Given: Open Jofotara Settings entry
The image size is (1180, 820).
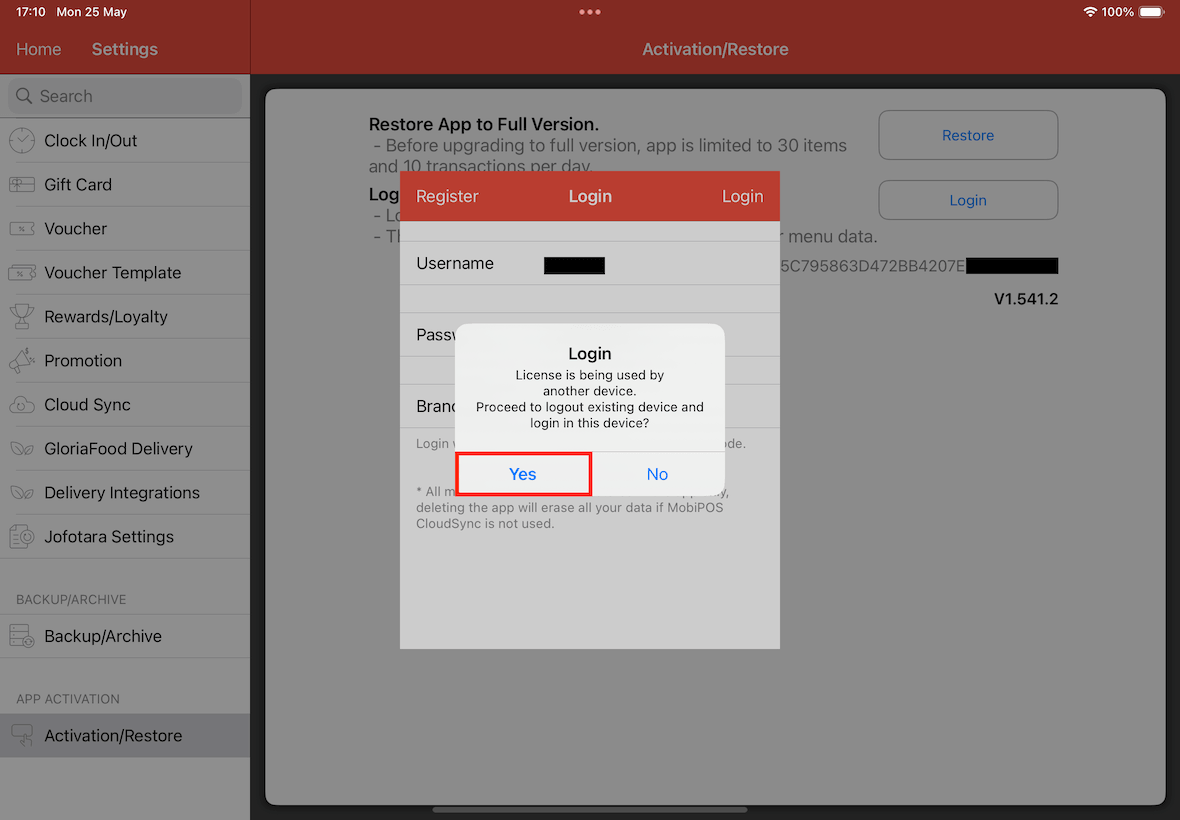Looking at the screenshot, I should (x=125, y=536).
